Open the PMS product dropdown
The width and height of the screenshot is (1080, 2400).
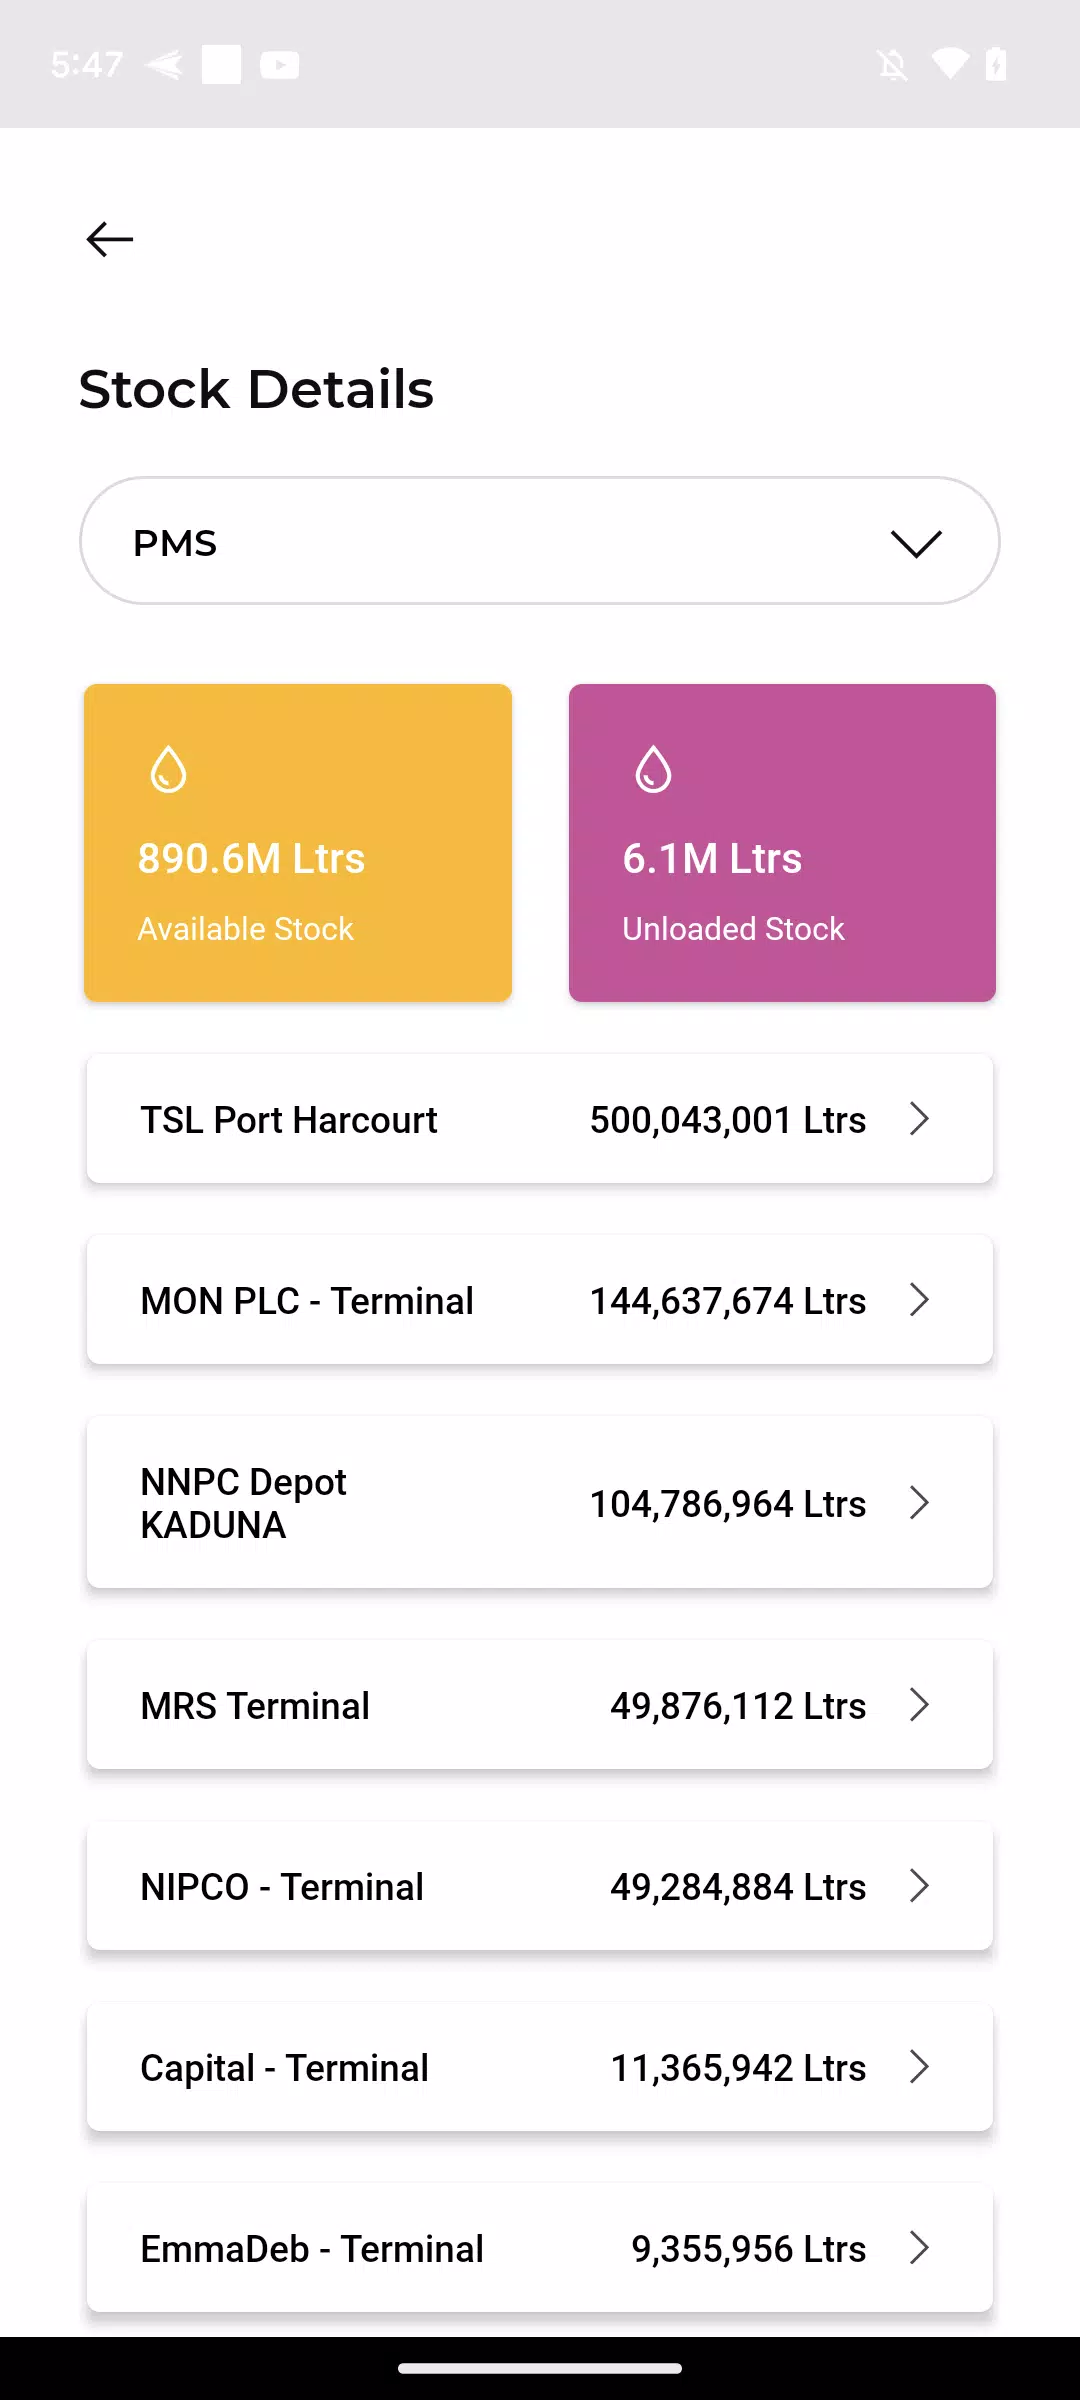coord(540,541)
